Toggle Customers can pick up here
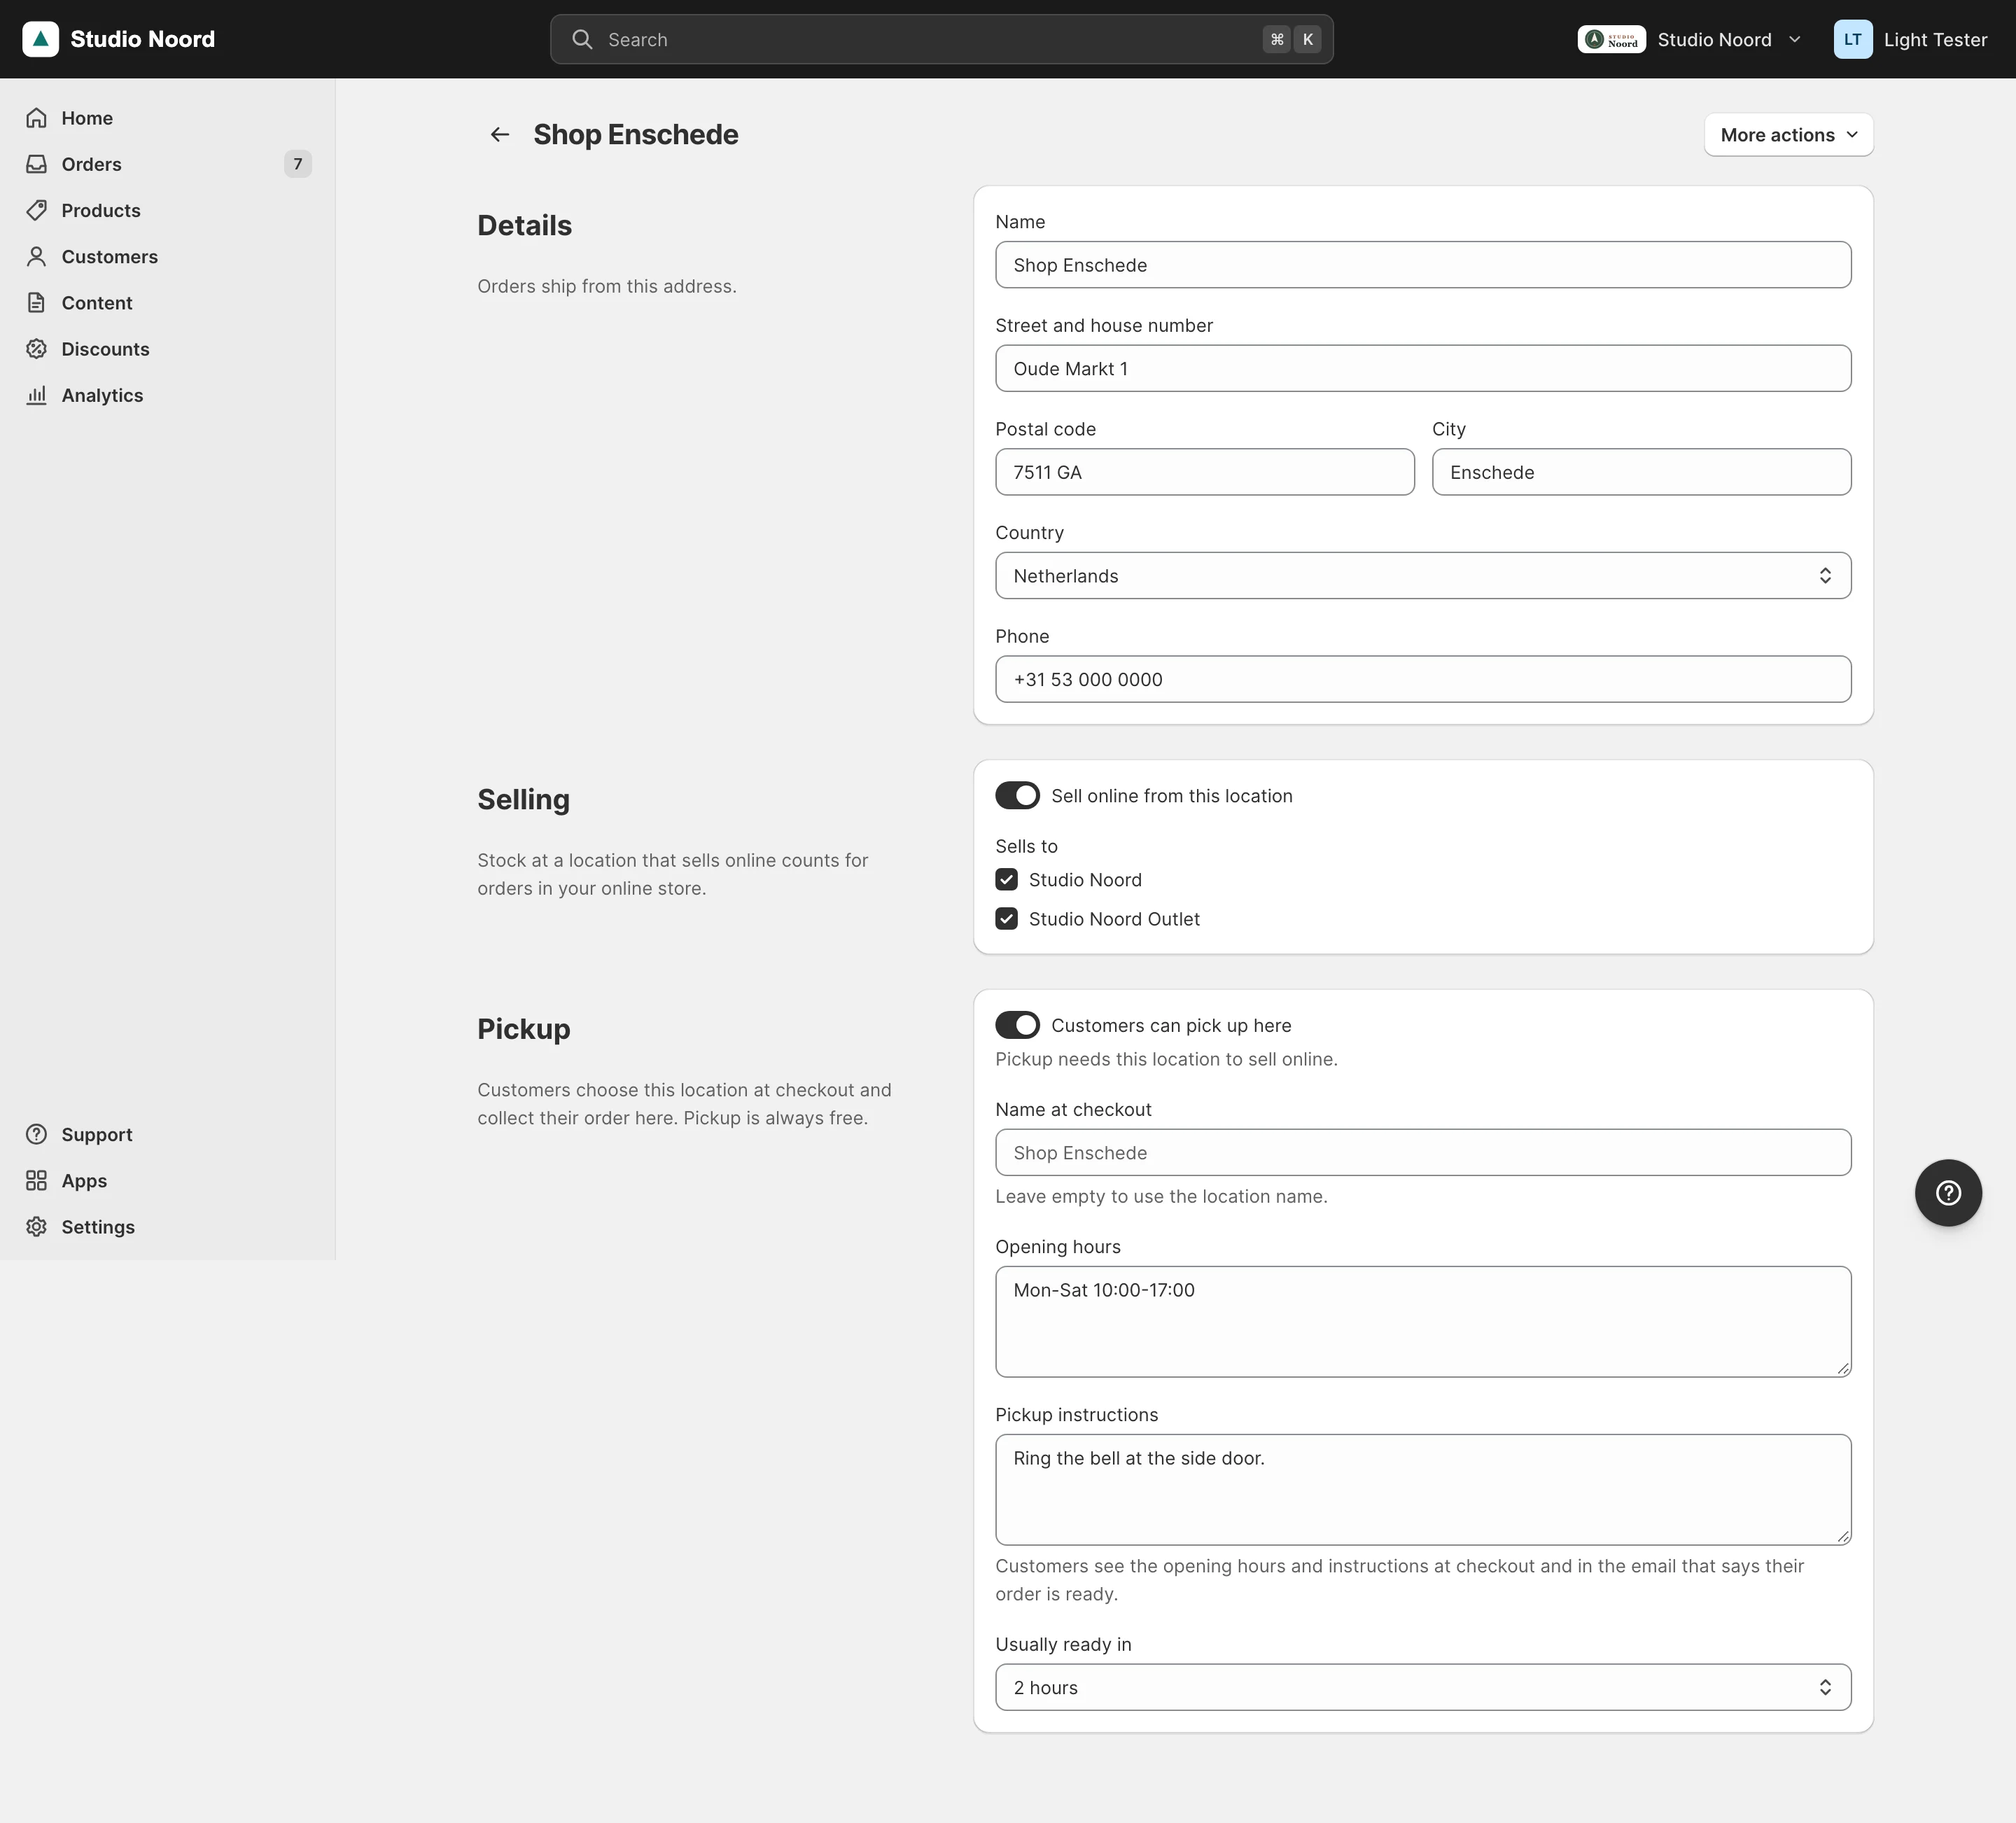This screenshot has width=2016, height=1823. coord(1017,1025)
